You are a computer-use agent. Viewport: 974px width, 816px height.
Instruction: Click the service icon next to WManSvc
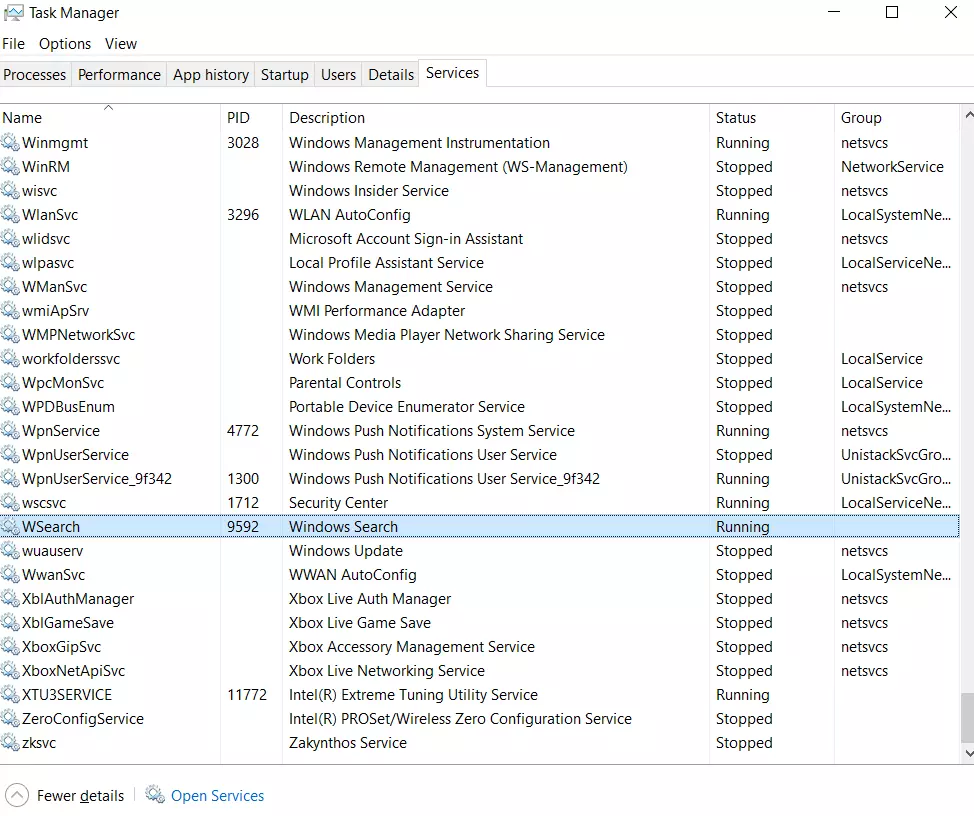(10, 287)
